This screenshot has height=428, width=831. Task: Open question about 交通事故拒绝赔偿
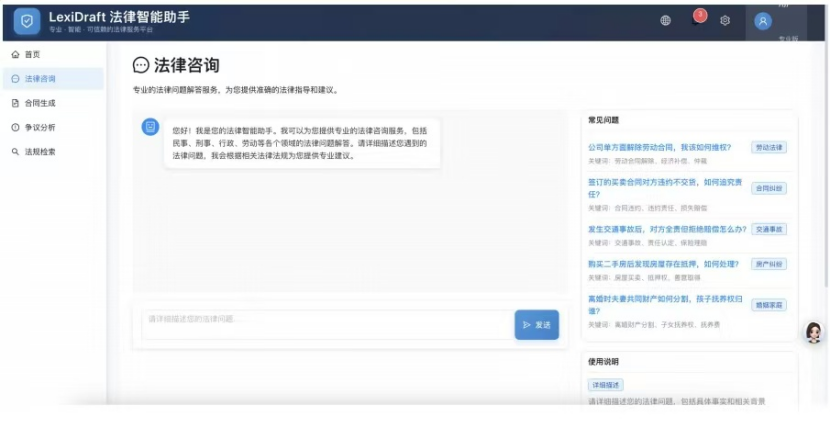coord(666,229)
